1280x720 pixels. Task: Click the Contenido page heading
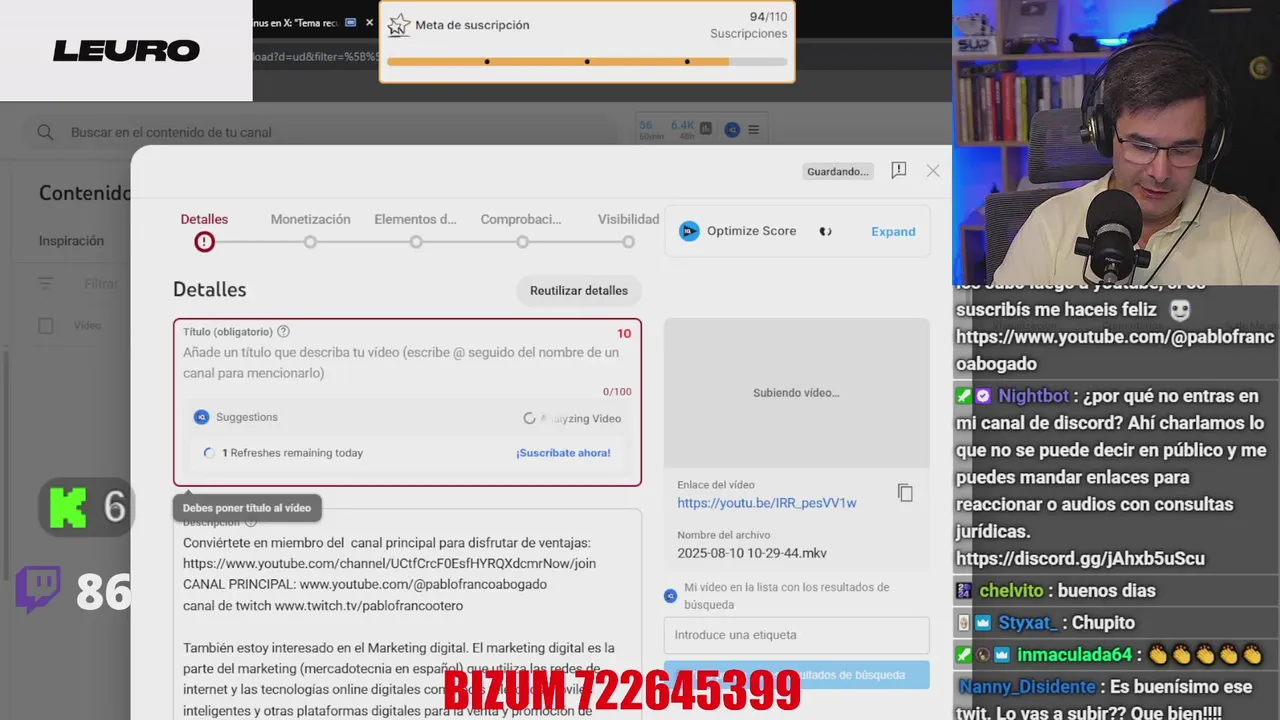(x=85, y=194)
